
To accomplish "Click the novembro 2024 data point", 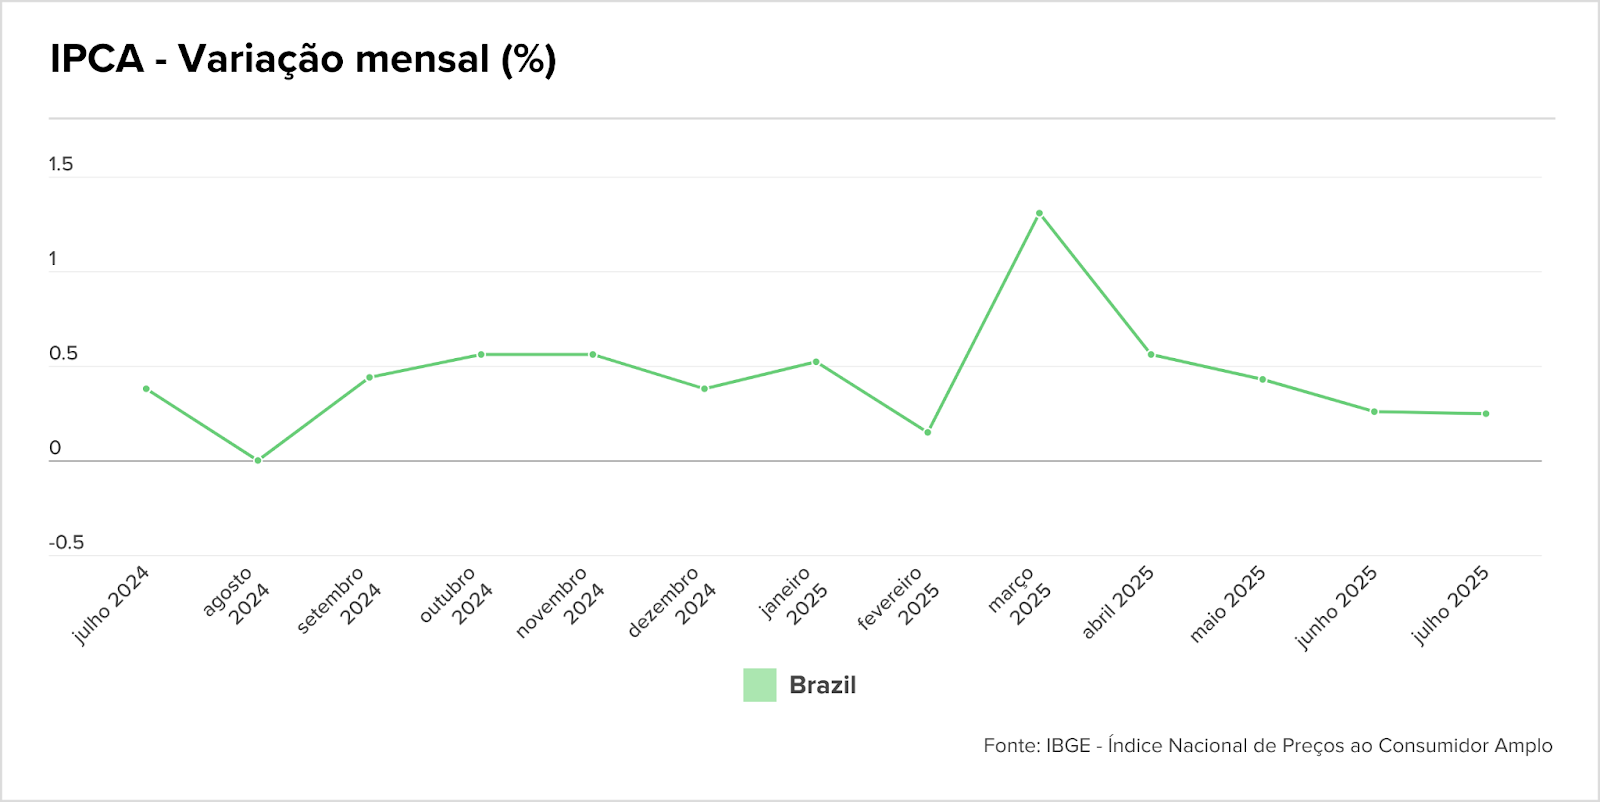I will pyautogui.click(x=593, y=354).
